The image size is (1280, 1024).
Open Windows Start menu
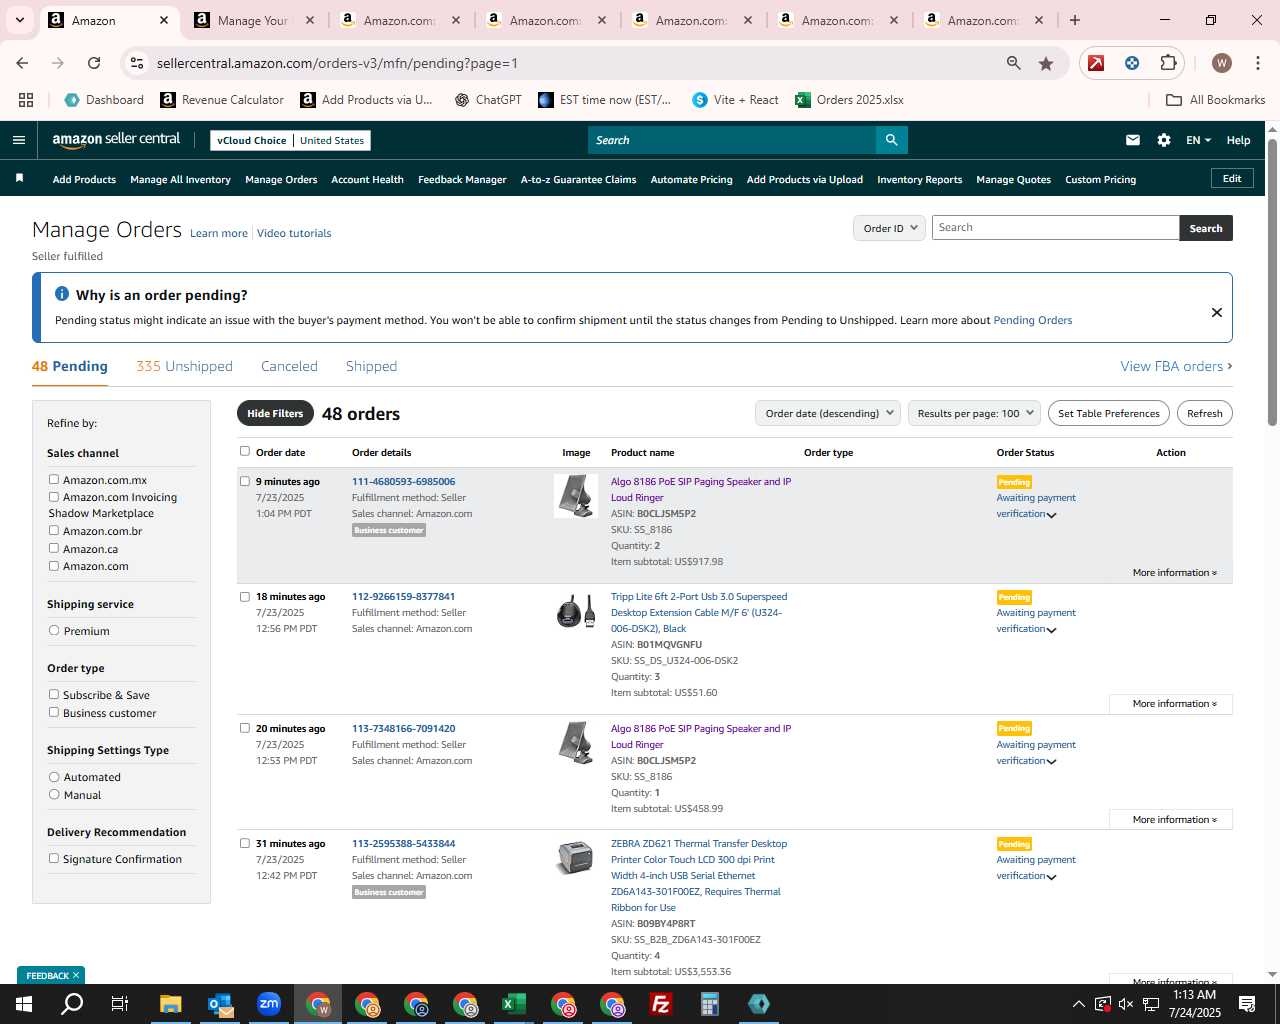click(x=24, y=1004)
